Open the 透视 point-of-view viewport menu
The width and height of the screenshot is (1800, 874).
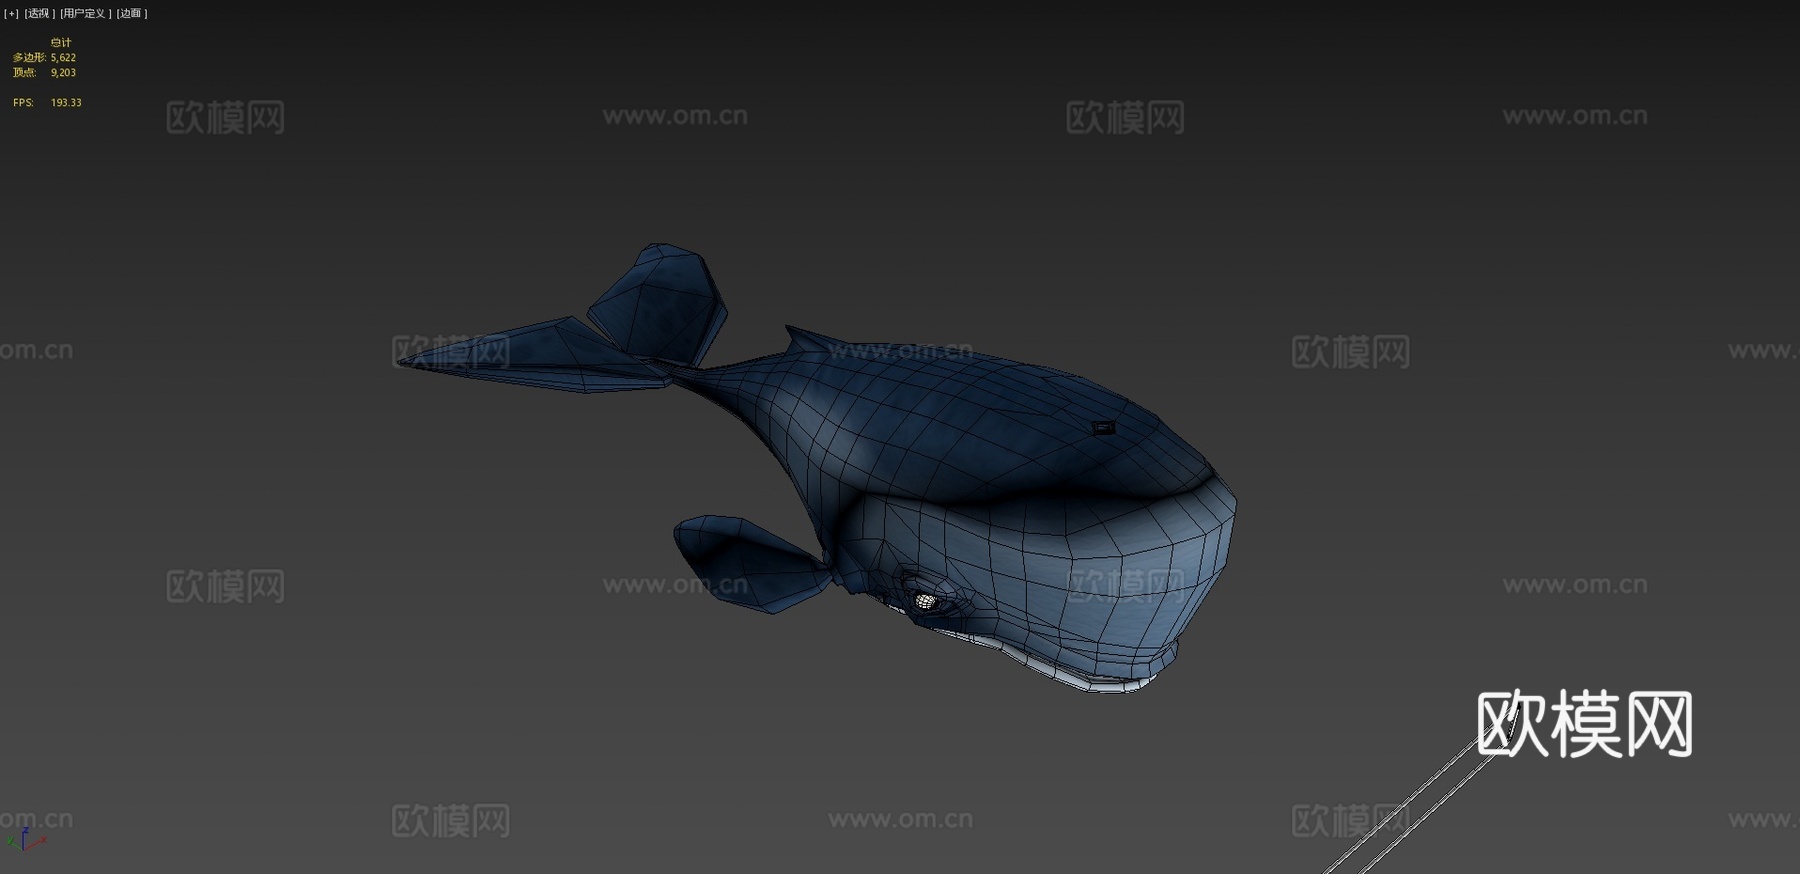tap(39, 14)
